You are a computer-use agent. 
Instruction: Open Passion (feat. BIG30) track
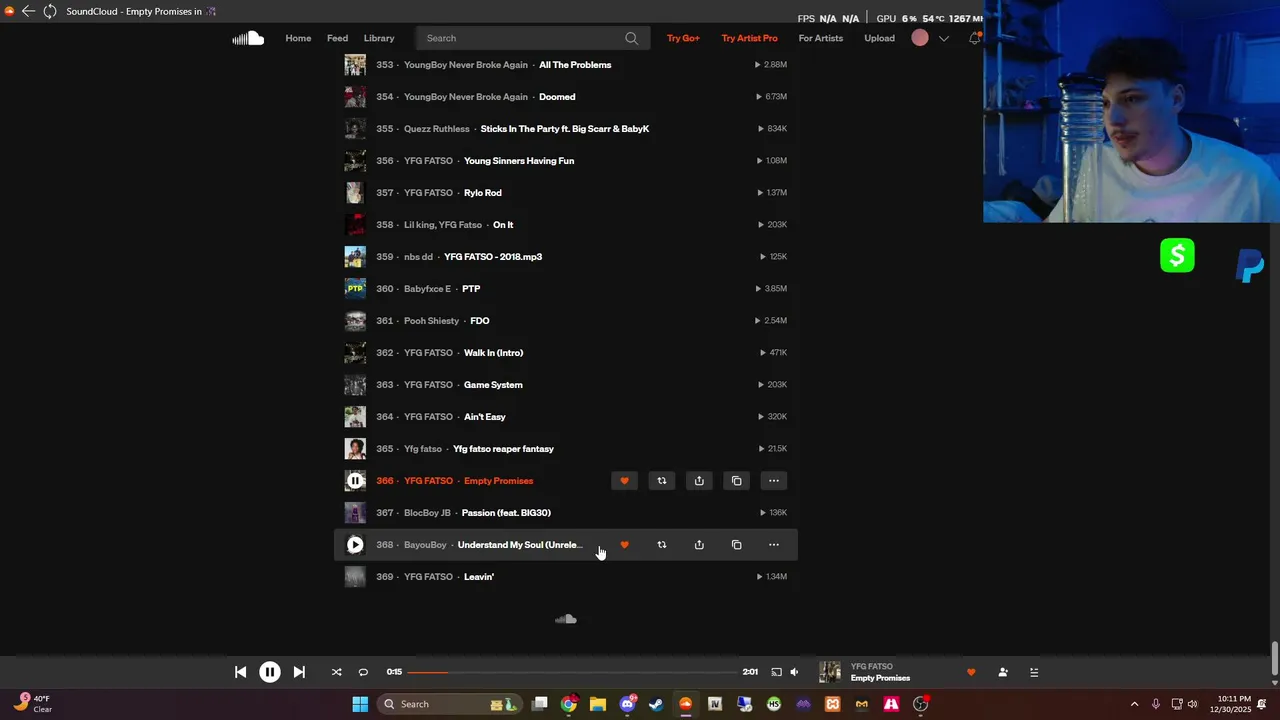tap(506, 513)
